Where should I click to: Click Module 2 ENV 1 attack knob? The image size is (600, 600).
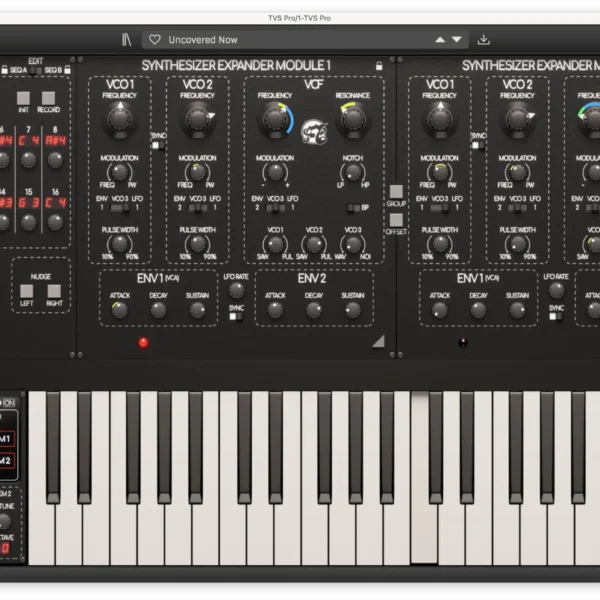pos(440,310)
